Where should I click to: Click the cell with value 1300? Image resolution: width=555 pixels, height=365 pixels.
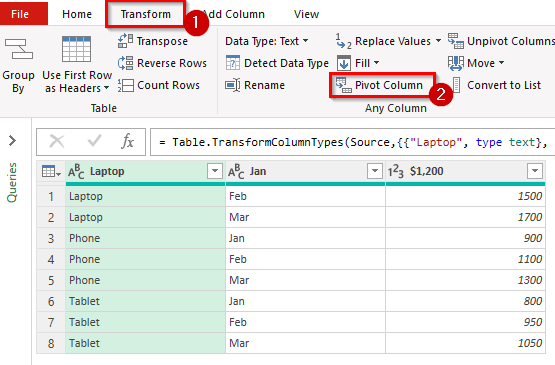coord(465,280)
